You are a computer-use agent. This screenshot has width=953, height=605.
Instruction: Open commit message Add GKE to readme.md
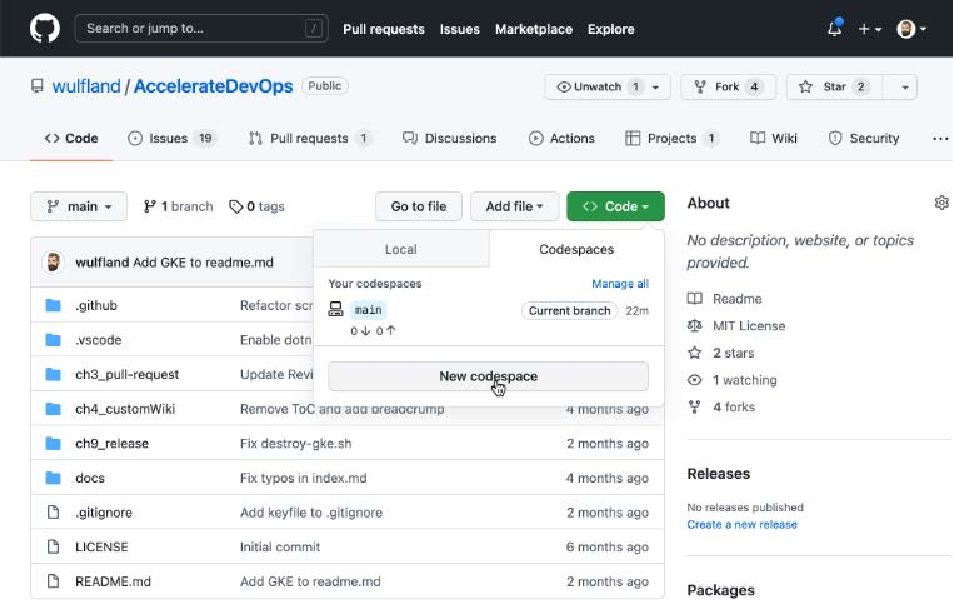click(203, 263)
